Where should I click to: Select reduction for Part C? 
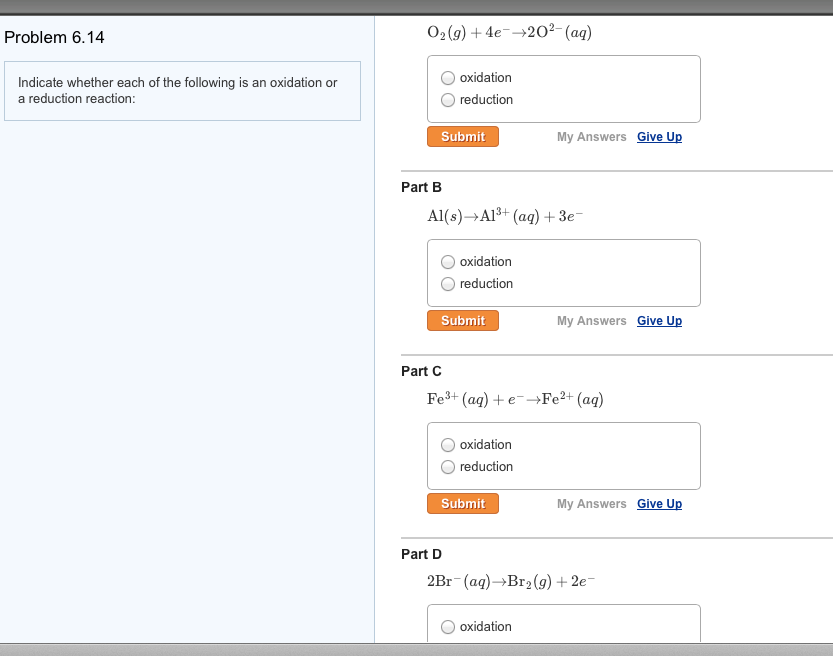(448, 466)
